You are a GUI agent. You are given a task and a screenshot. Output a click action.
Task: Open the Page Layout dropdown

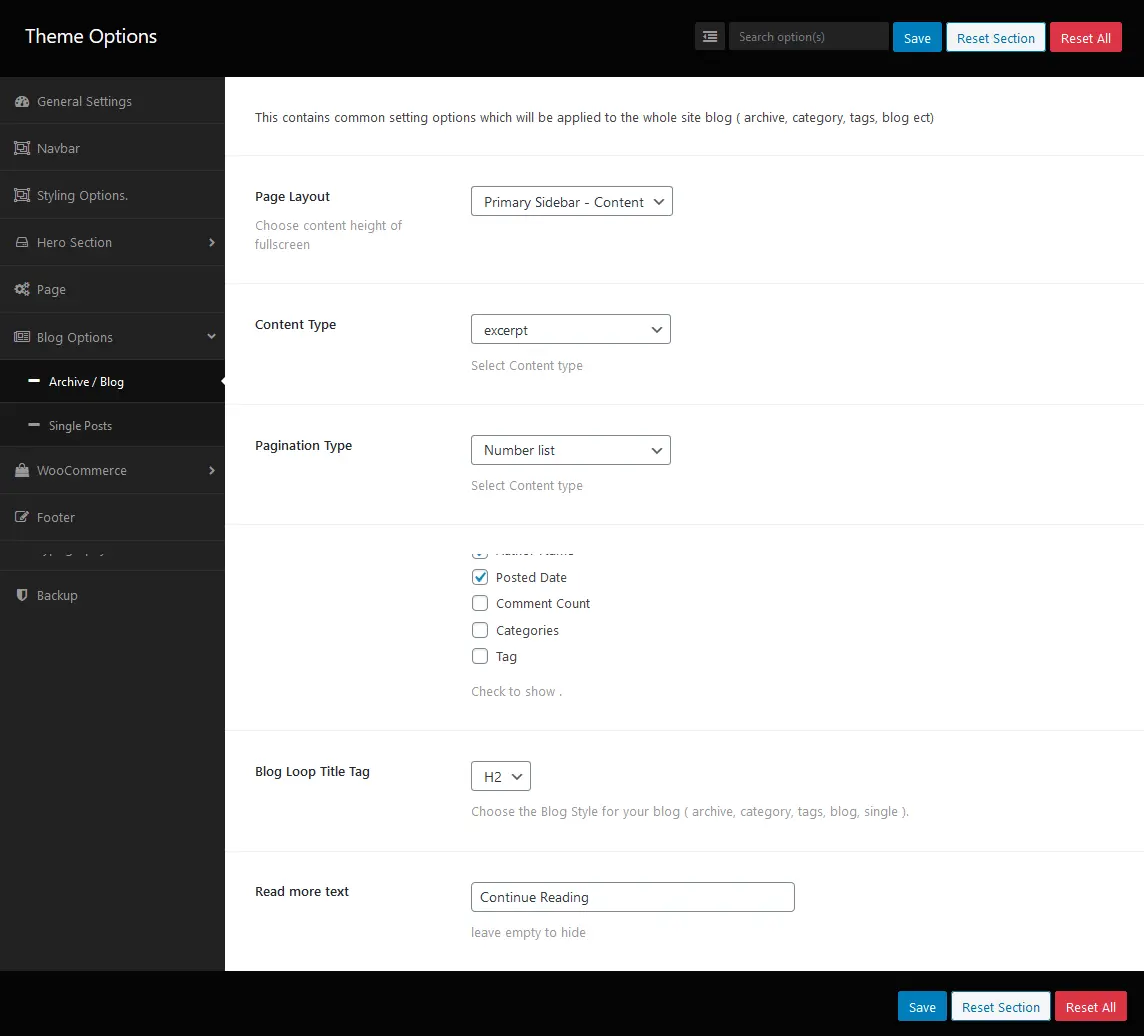(x=571, y=201)
